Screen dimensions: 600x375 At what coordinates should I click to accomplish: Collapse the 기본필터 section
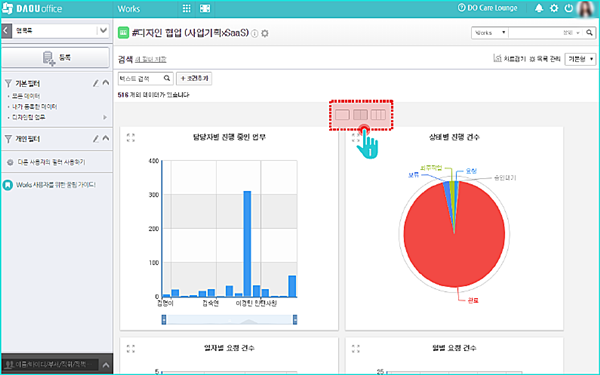[x=106, y=83]
